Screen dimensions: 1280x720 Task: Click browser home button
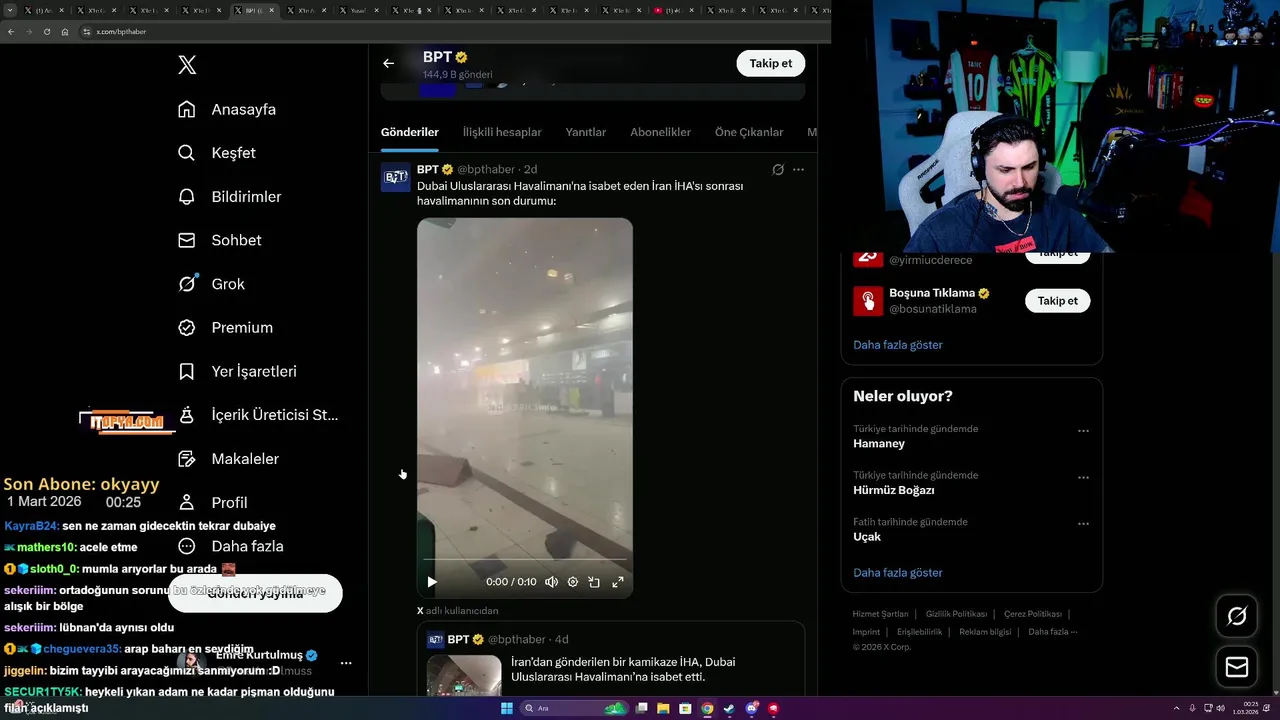(65, 31)
